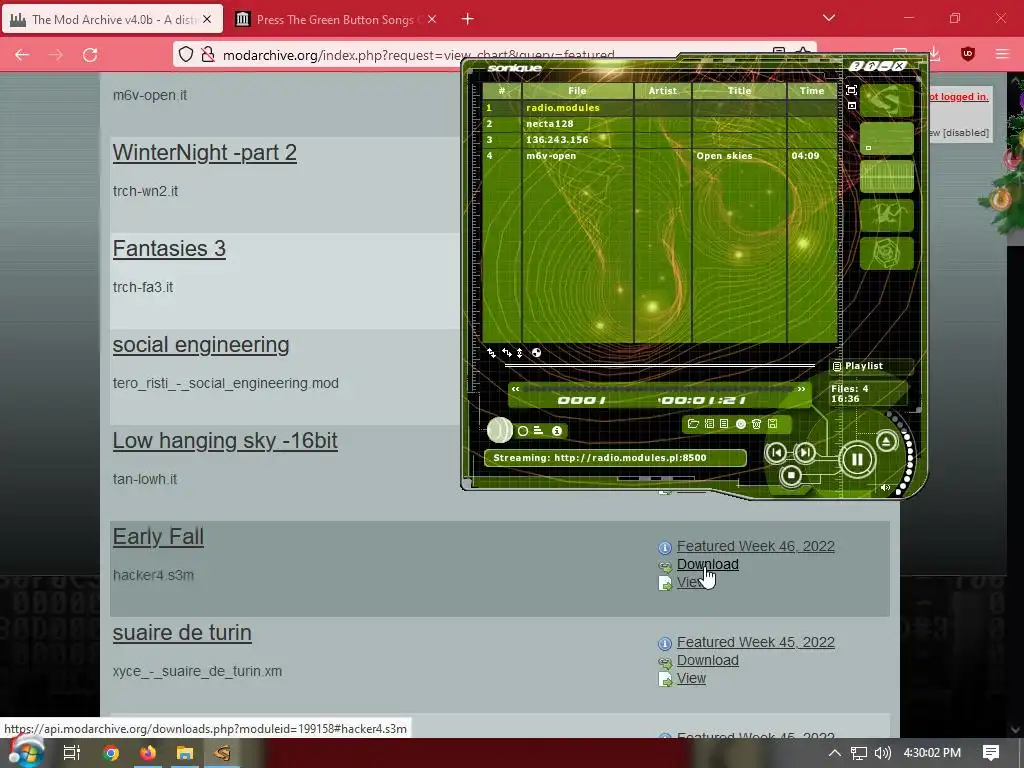Open the rose thumbnail in Sonique sidebar
Viewport: 1024px width, 768px height.
tap(886, 253)
